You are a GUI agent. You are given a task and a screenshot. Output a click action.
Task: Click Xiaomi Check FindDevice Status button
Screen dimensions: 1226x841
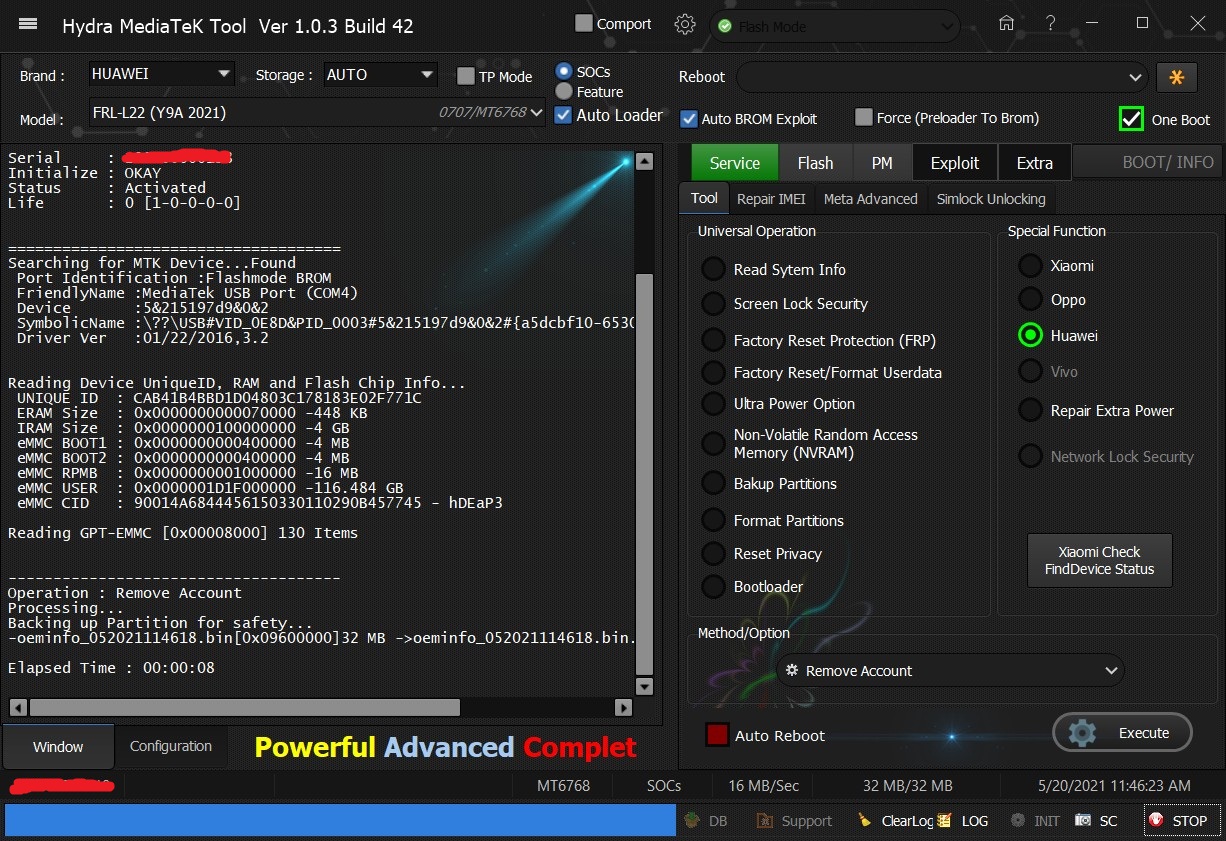click(x=1099, y=560)
